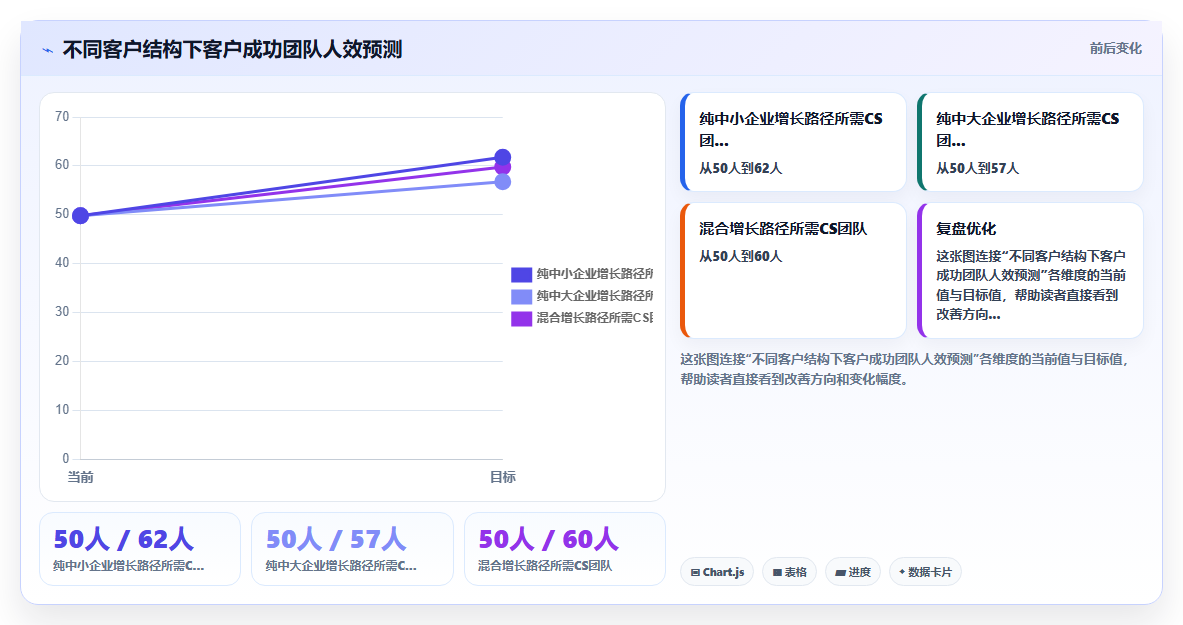Viewport: 1183px width, 625px height.
Task: Click the 40 y-axis label
Action: [62, 263]
